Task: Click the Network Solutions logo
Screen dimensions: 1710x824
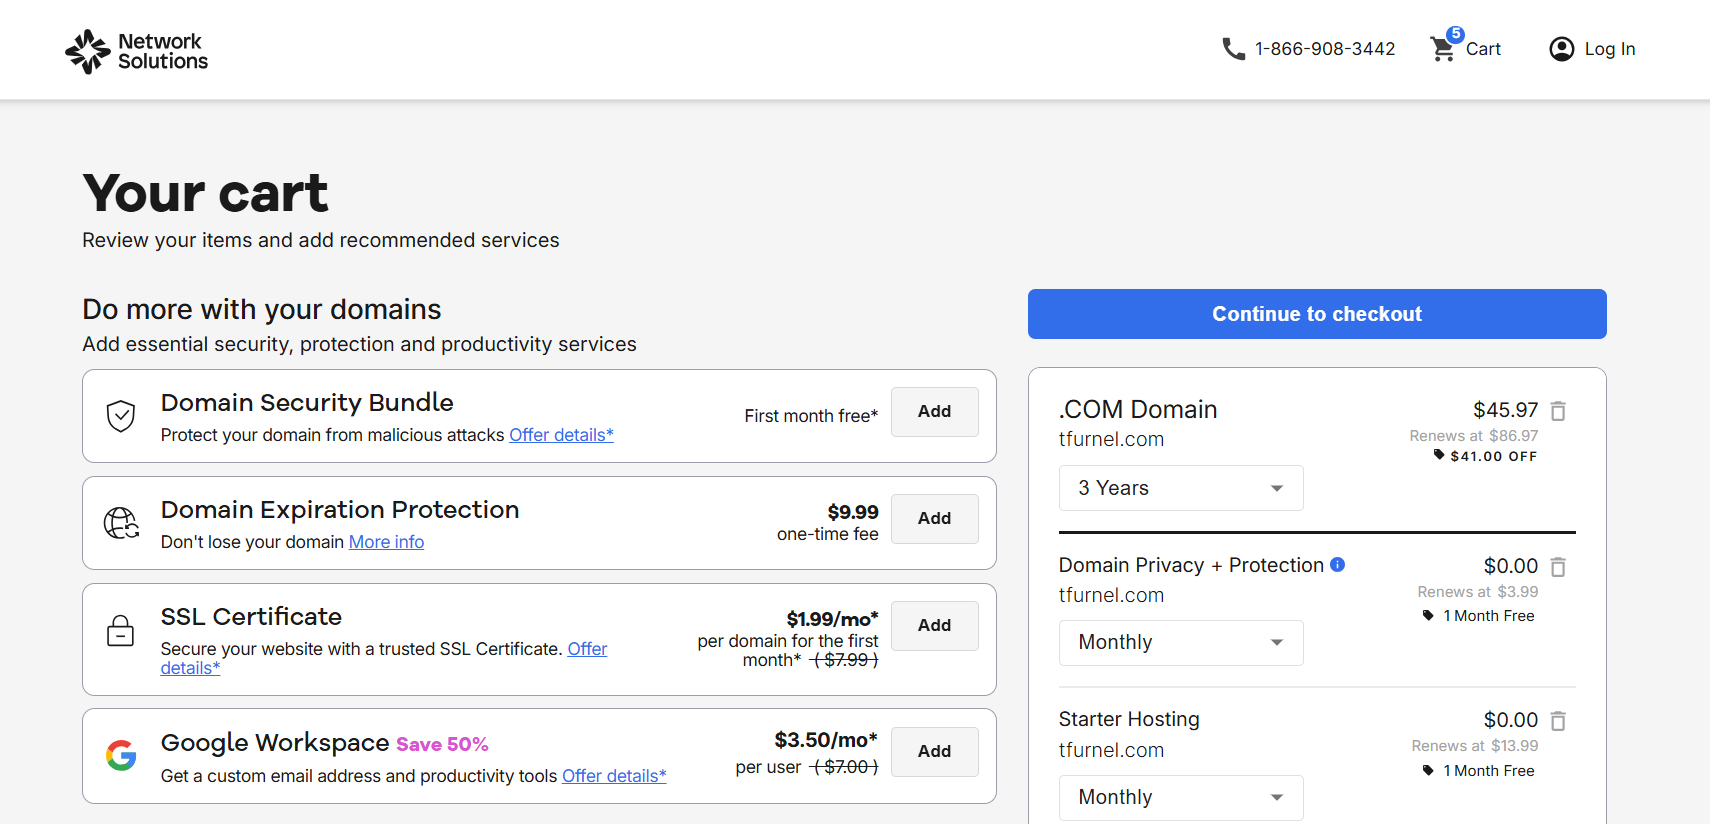Action: coord(136,51)
